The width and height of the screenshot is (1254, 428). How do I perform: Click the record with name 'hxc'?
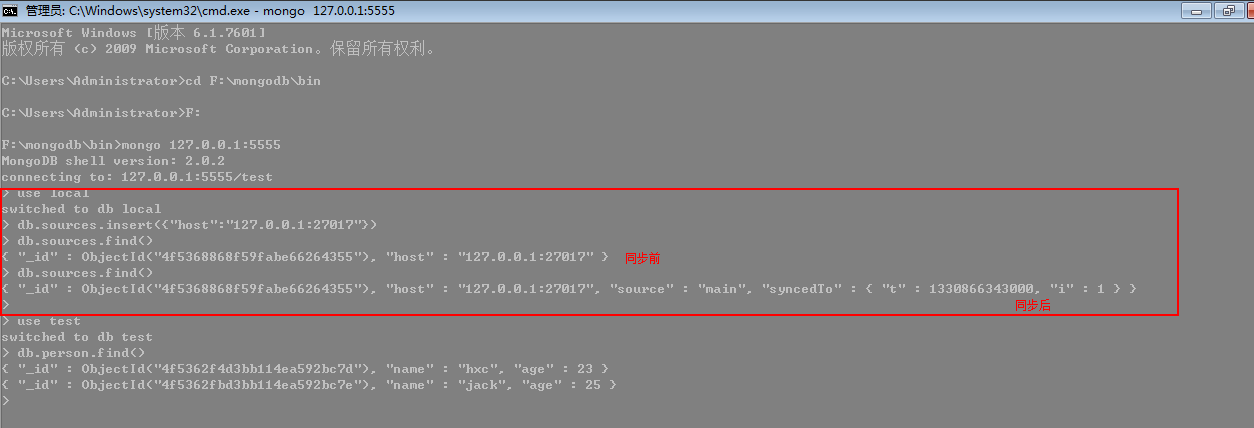tap(305, 369)
